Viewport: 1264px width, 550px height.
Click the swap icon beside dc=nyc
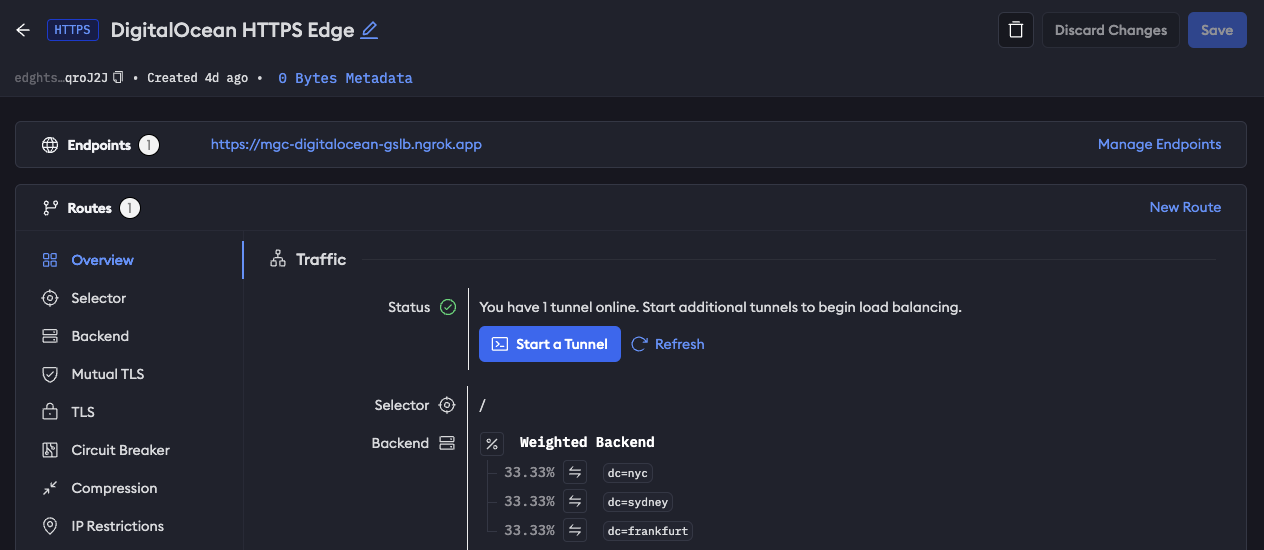[x=575, y=472]
